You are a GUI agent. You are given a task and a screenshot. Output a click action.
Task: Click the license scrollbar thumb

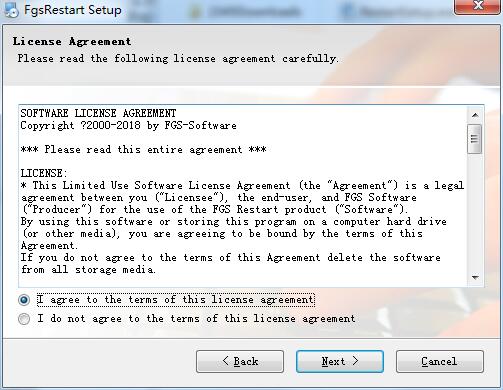click(475, 139)
